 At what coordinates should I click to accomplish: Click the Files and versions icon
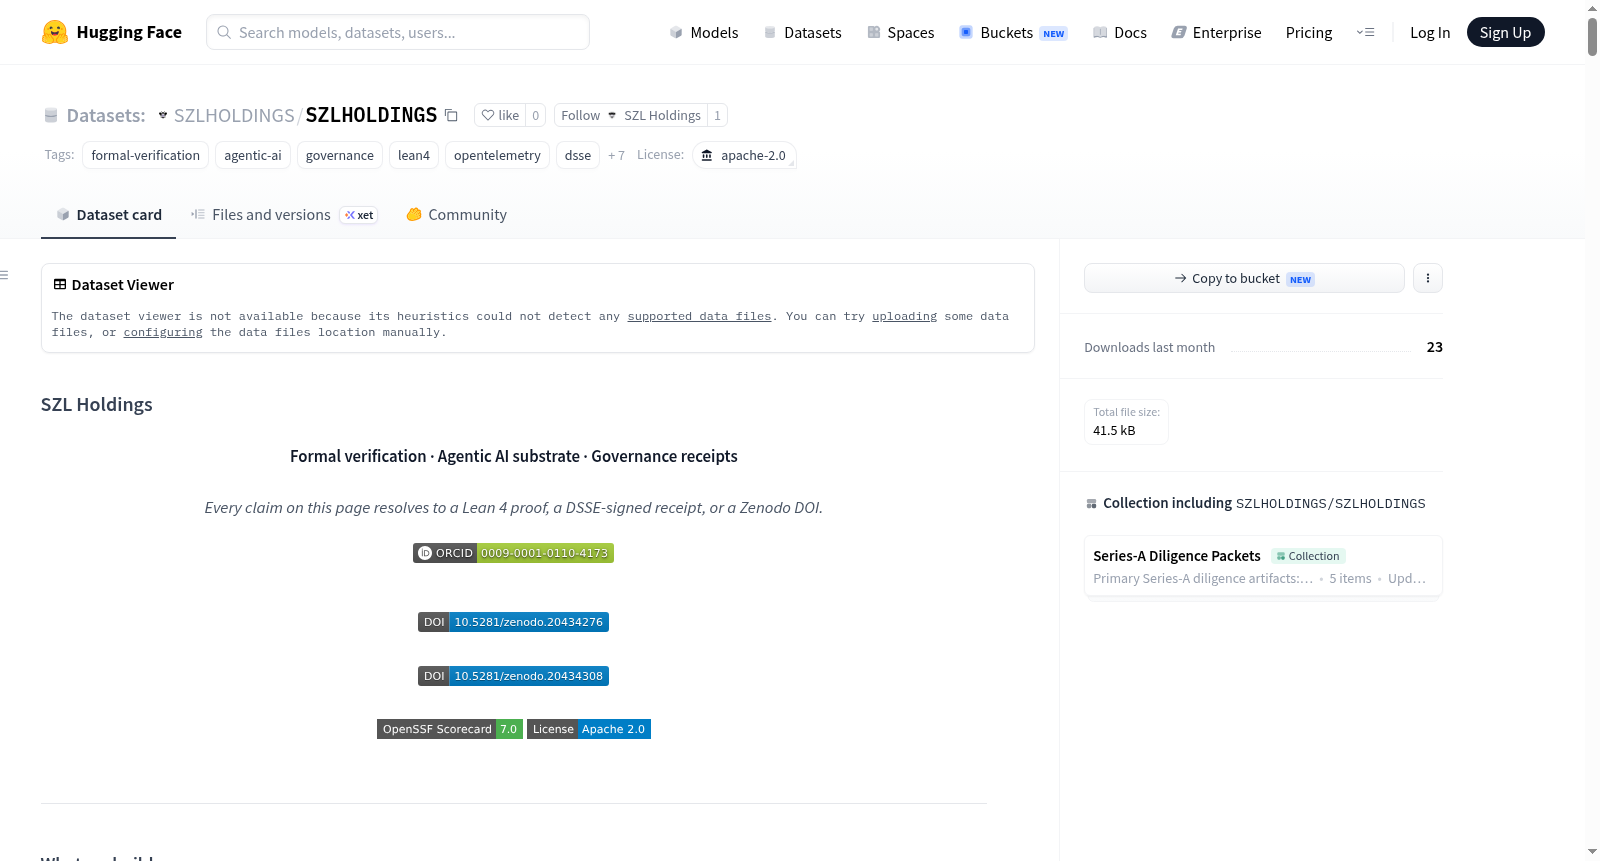[198, 214]
